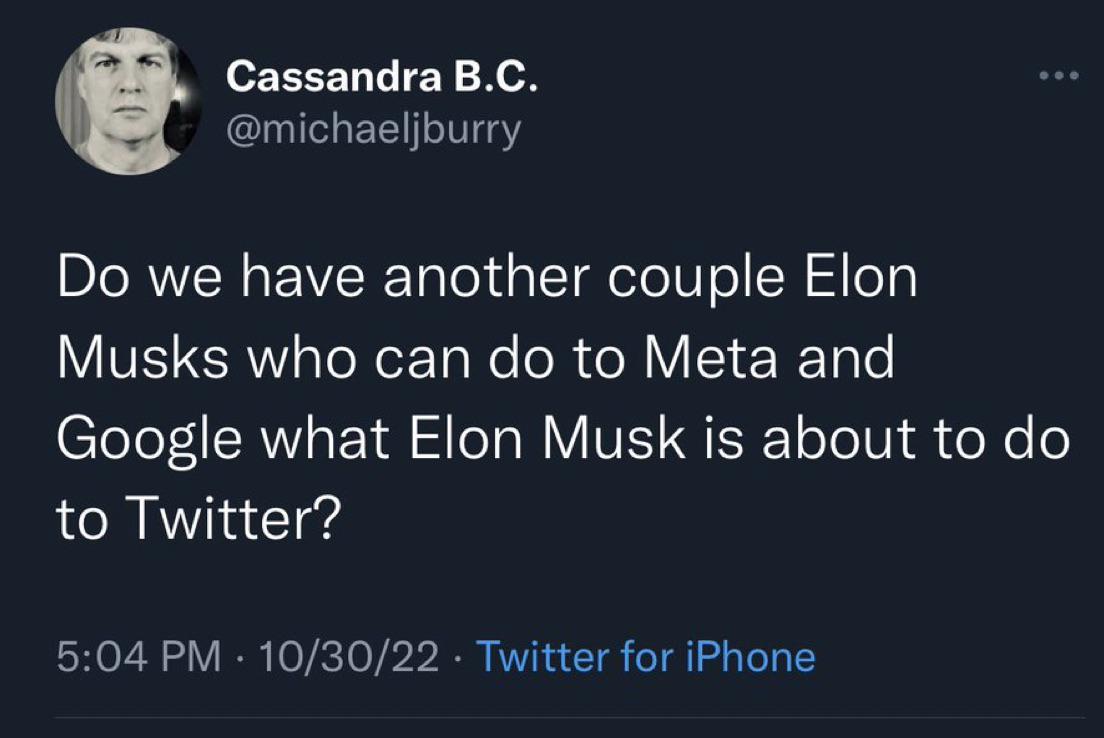The height and width of the screenshot is (738, 1104).
Task: Click the 5:04 PM timestamp
Action: [139, 657]
